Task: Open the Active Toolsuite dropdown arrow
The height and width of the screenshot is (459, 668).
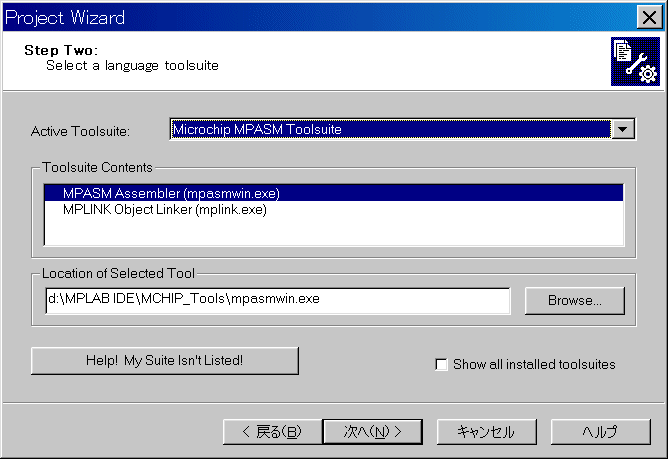Action: coord(622,129)
